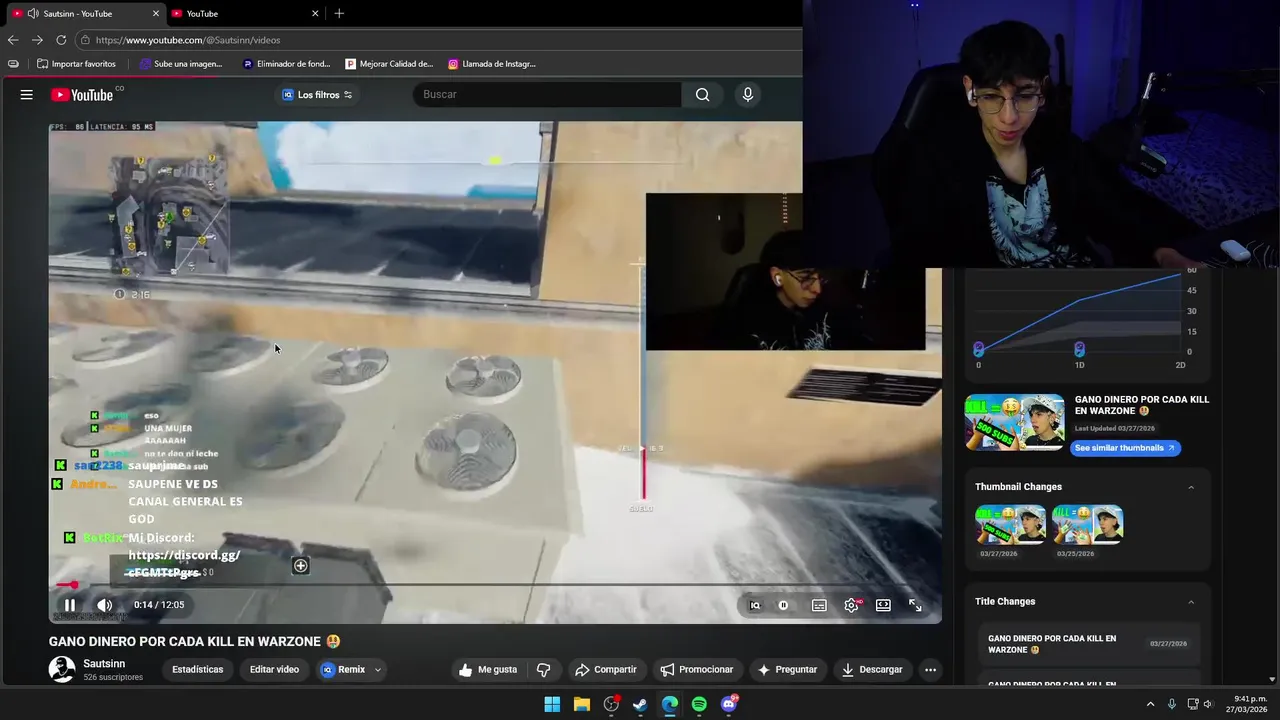Viewport: 1280px width, 720px height.
Task: Select the 03/27/2026 thumbnail version
Action: [1010, 524]
